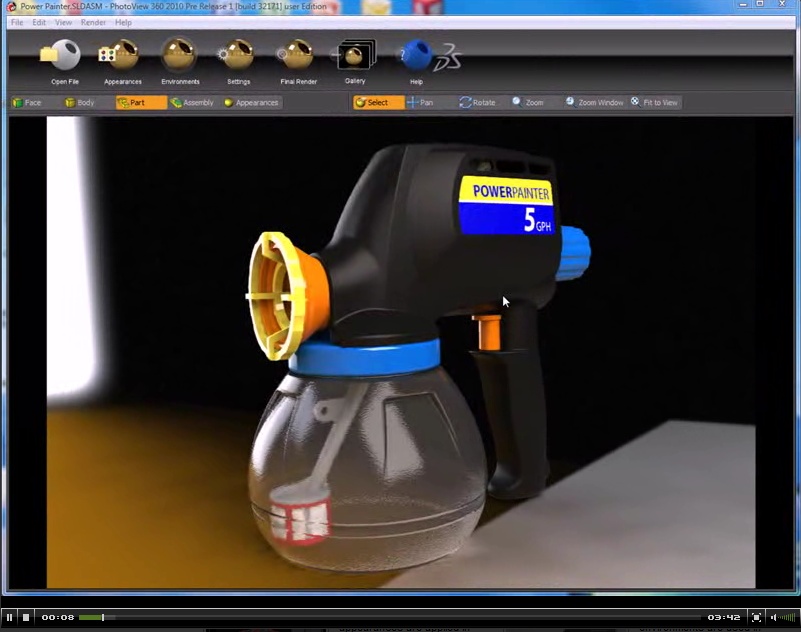Click the orange trigger on the sprayer
The height and width of the screenshot is (632, 801).
[x=487, y=332]
